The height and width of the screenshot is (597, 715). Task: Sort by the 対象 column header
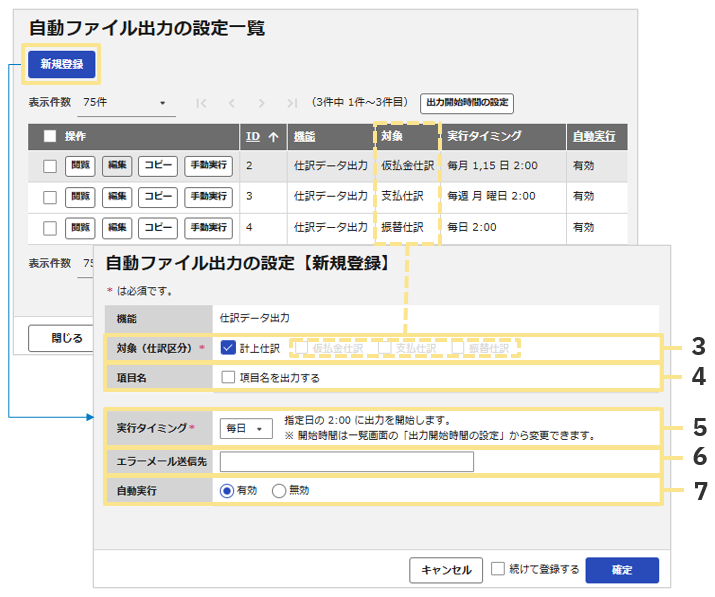392,136
